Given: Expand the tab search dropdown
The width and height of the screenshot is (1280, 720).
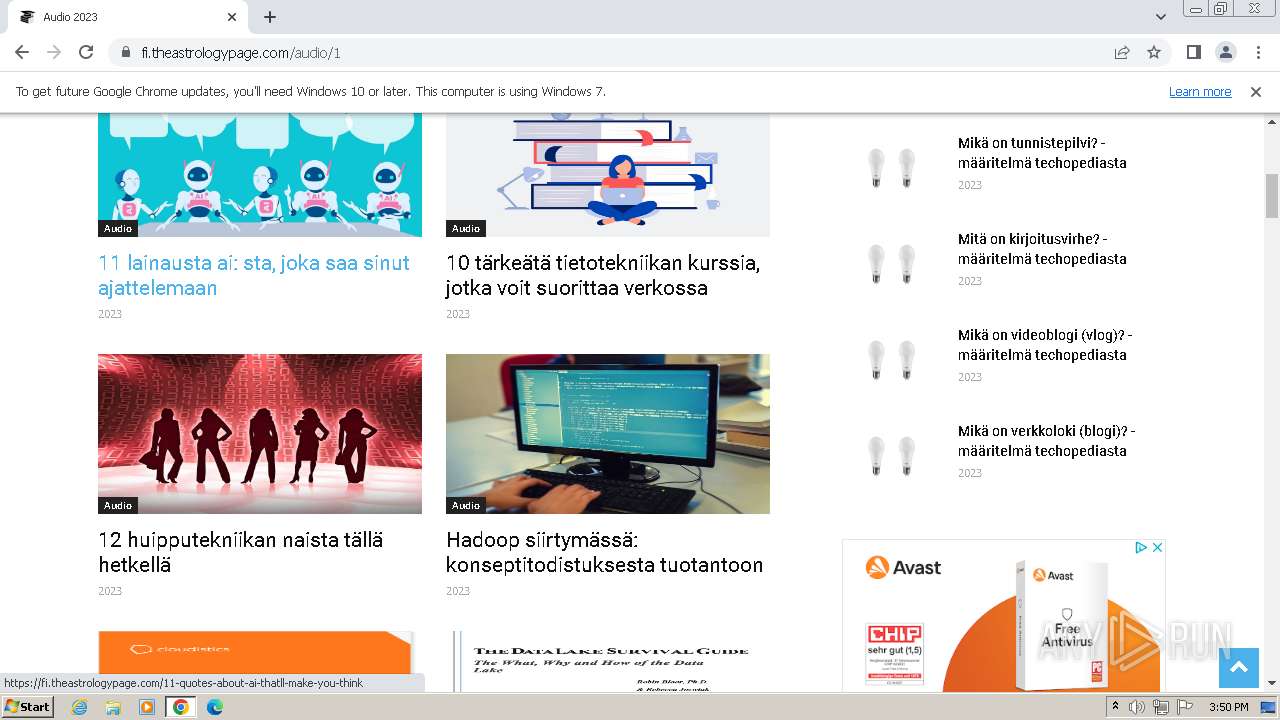Looking at the screenshot, I should [x=1161, y=17].
